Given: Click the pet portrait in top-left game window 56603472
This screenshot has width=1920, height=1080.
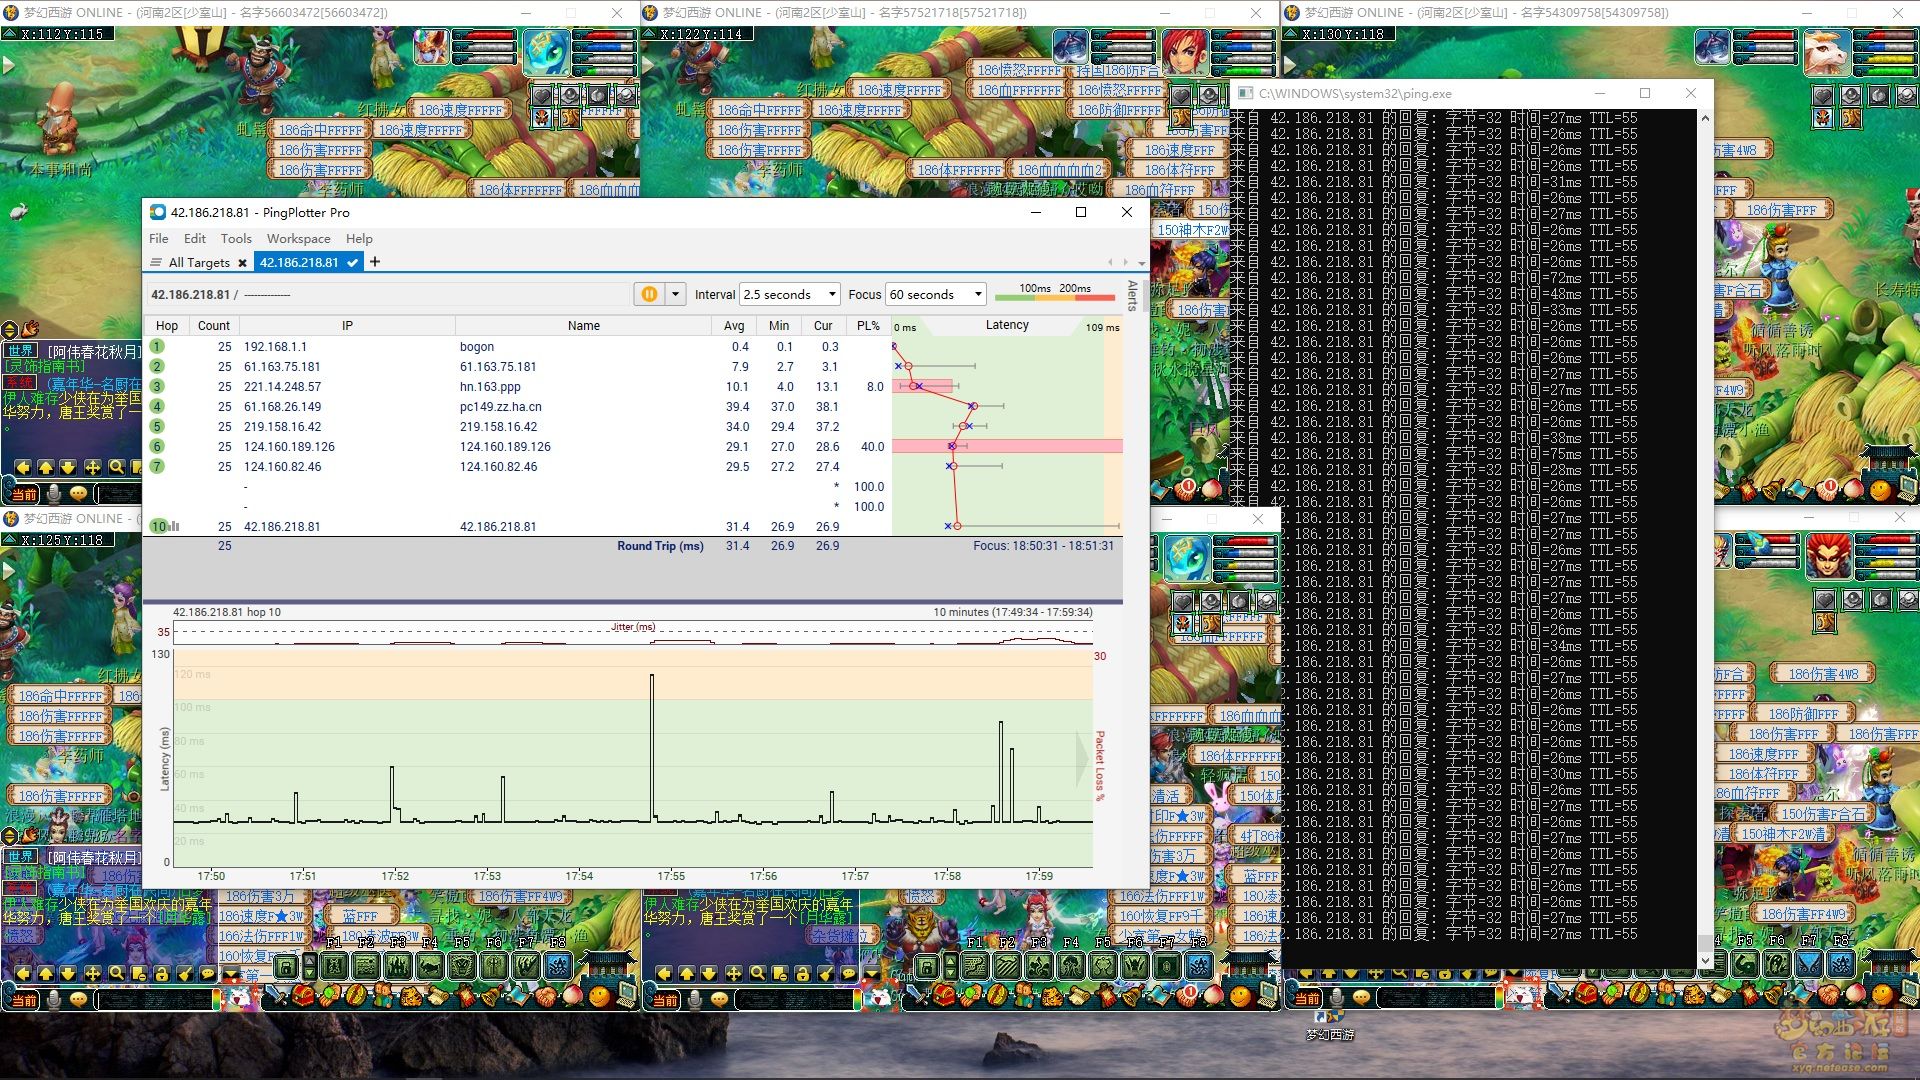Looking at the screenshot, I should pos(432,47).
